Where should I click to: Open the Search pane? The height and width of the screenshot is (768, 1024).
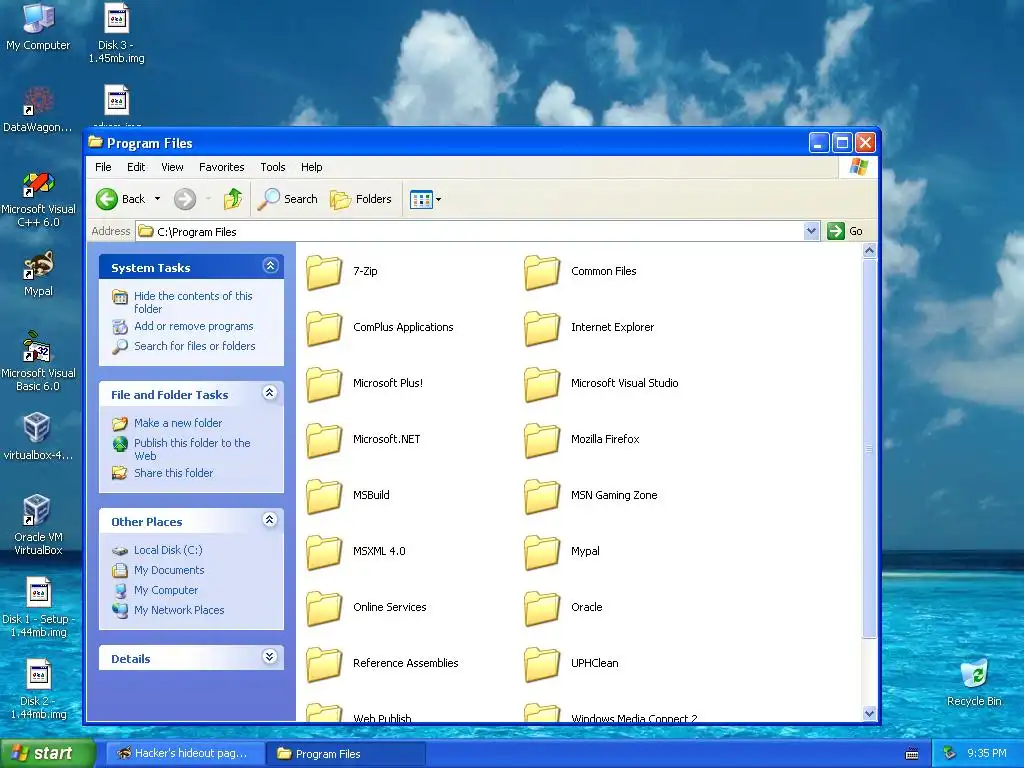288,199
